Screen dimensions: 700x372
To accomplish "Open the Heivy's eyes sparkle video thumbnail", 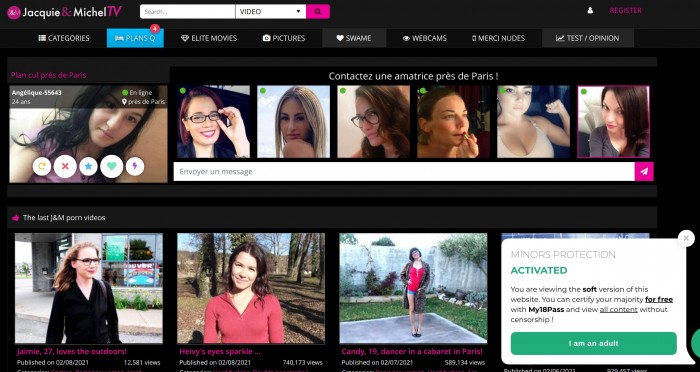I will [251, 288].
